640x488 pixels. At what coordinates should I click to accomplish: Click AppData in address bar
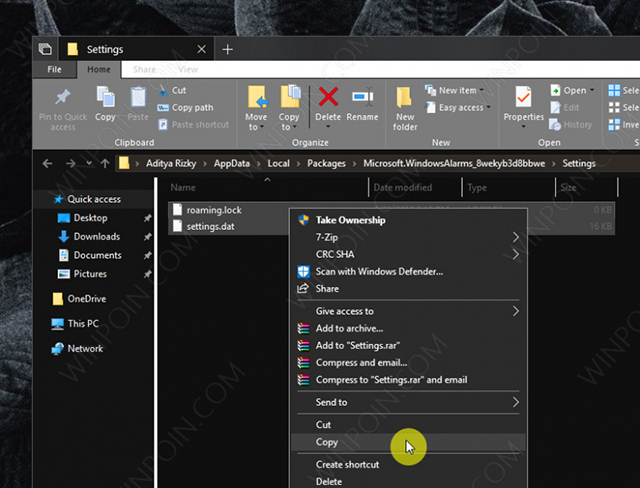[x=231, y=164]
